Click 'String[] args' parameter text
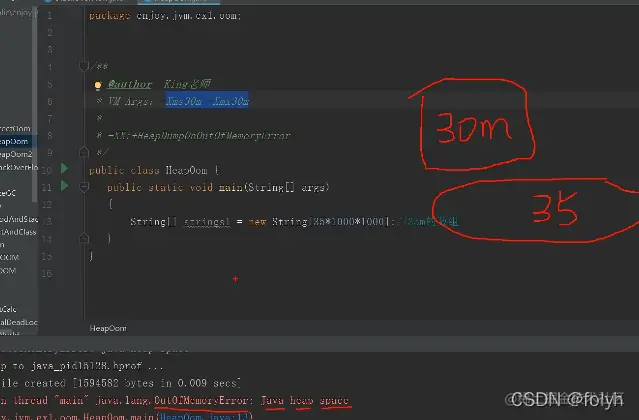 click(x=286, y=187)
